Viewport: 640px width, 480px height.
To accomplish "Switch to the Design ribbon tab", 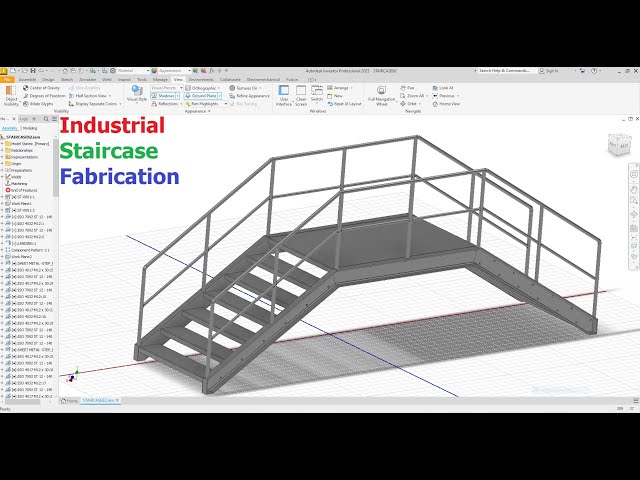I will (x=48, y=80).
